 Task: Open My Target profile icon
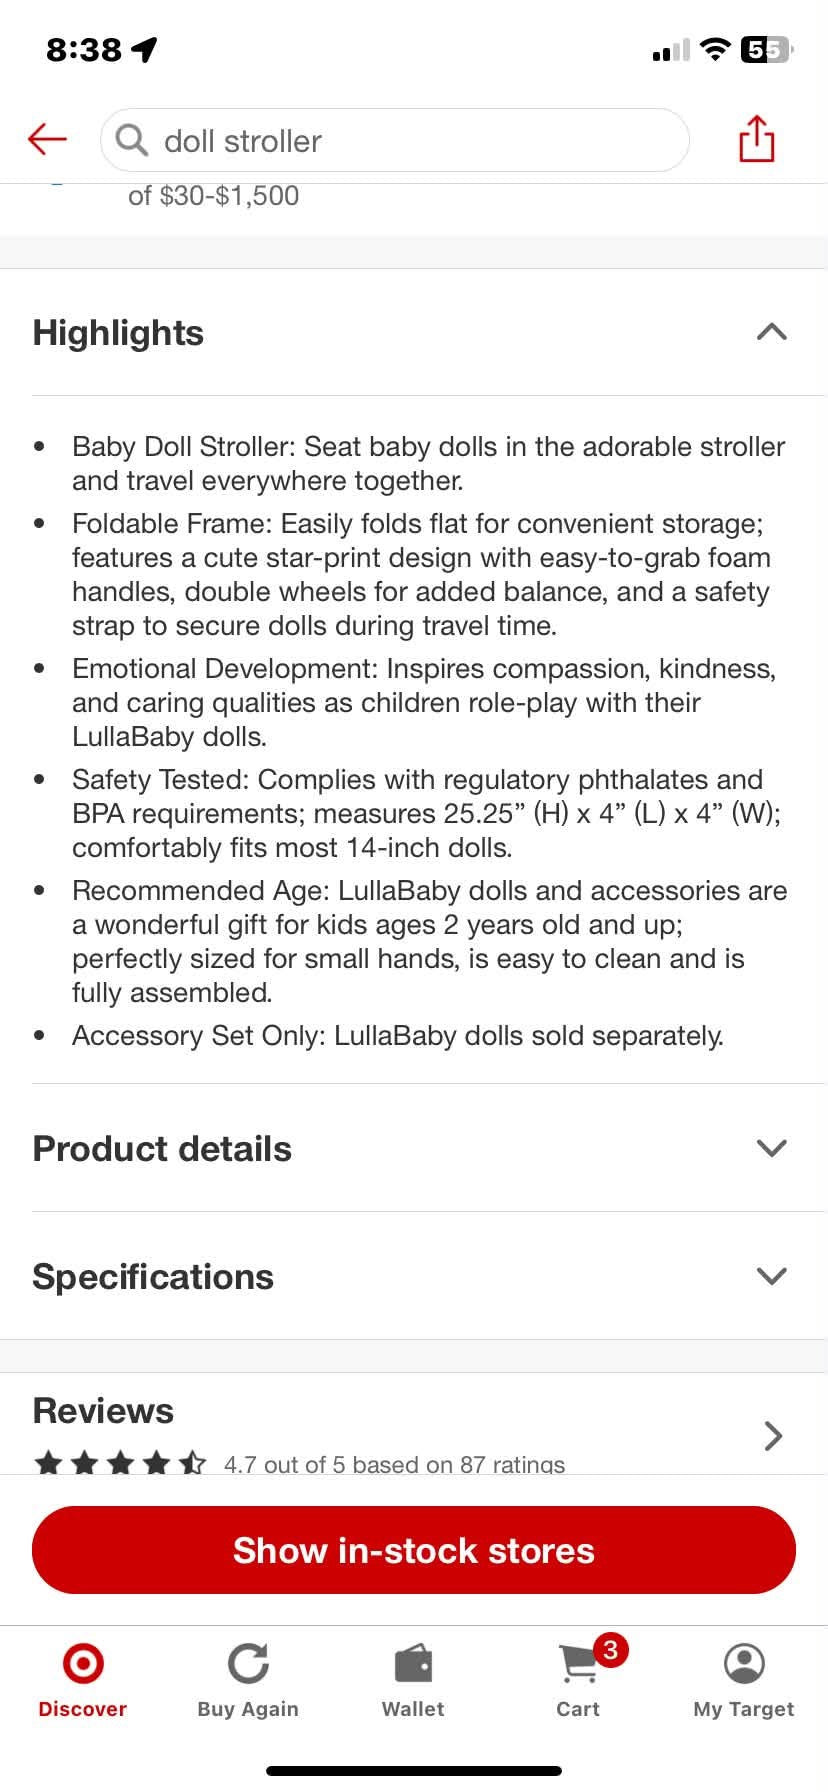pyautogui.click(x=744, y=1664)
